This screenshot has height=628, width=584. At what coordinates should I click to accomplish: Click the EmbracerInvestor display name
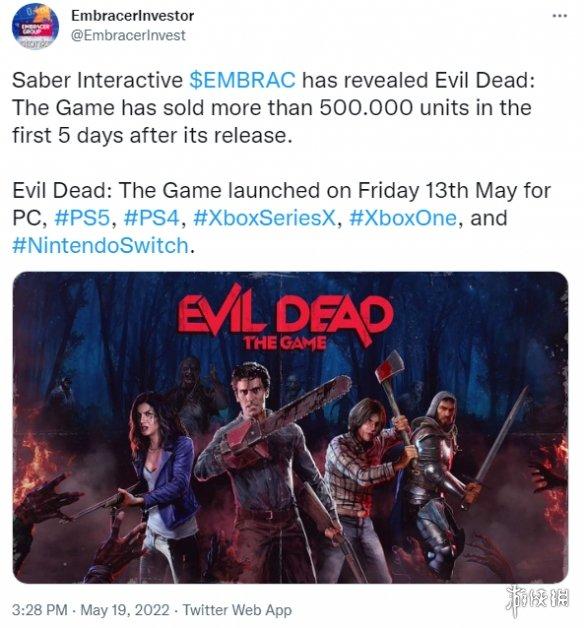pyautogui.click(x=132, y=16)
